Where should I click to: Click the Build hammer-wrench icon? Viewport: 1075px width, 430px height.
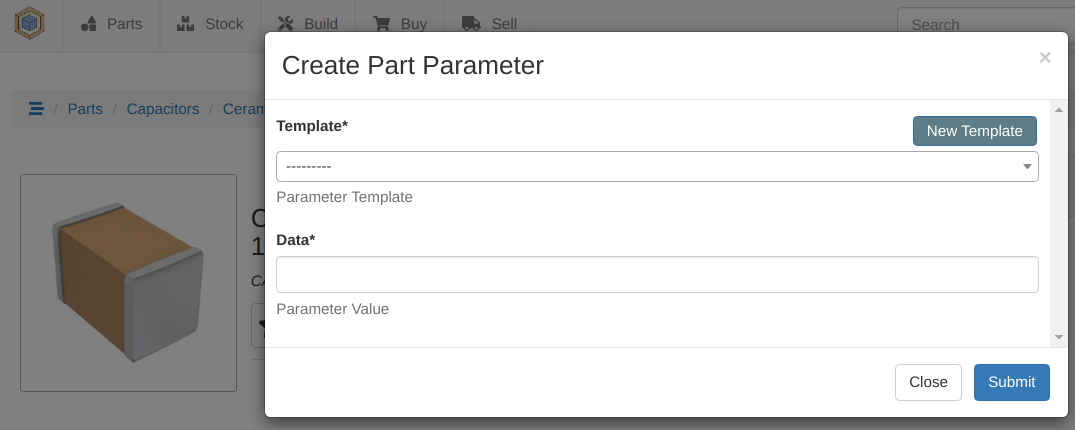click(285, 24)
